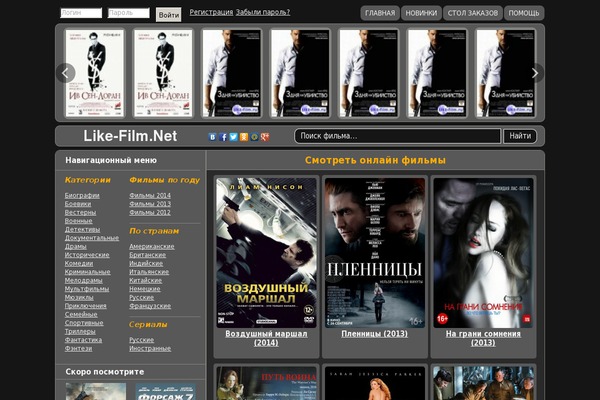Image resolution: width=600 pixels, height=400 pixels.
Task: Show next posters with the carousel right arrow
Action: [535, 73]
